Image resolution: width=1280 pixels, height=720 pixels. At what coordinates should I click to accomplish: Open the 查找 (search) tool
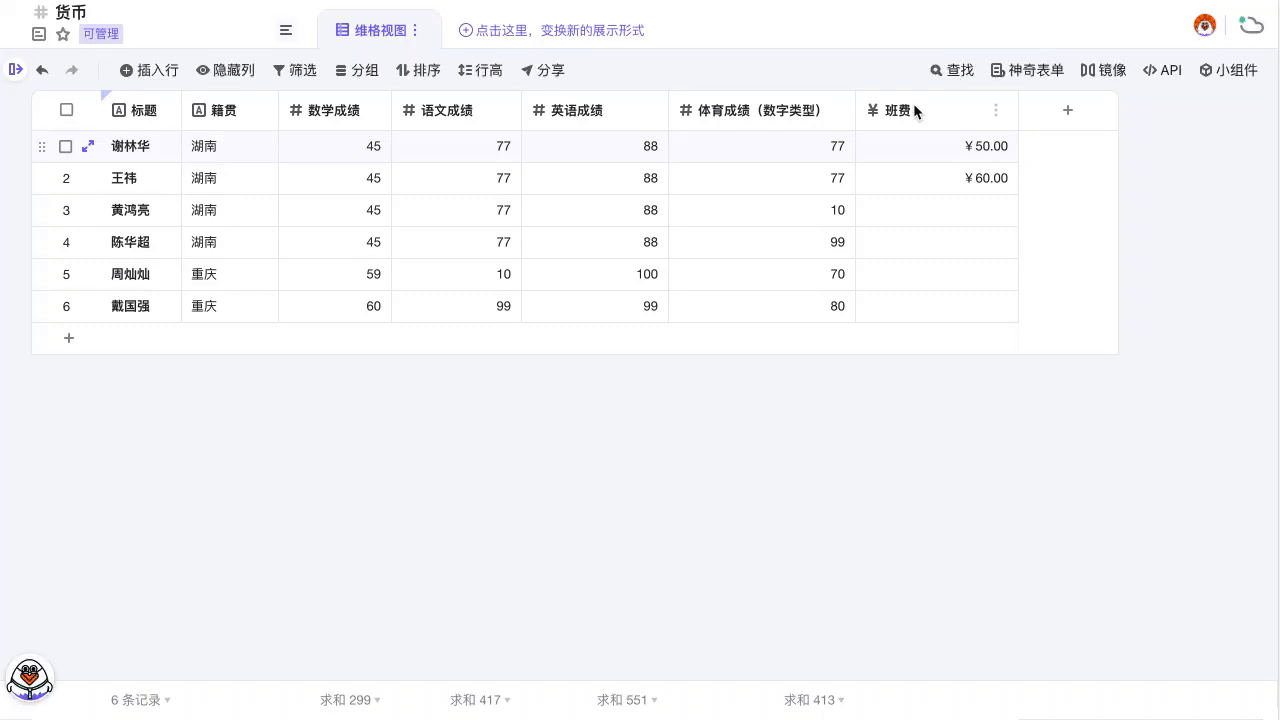tap(950, 70)
